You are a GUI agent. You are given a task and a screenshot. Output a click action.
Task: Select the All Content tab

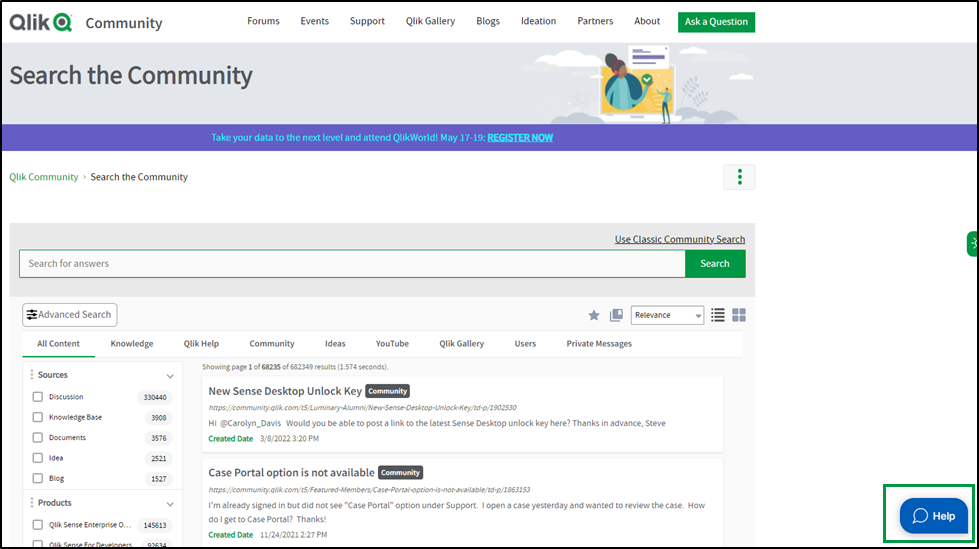58,344
